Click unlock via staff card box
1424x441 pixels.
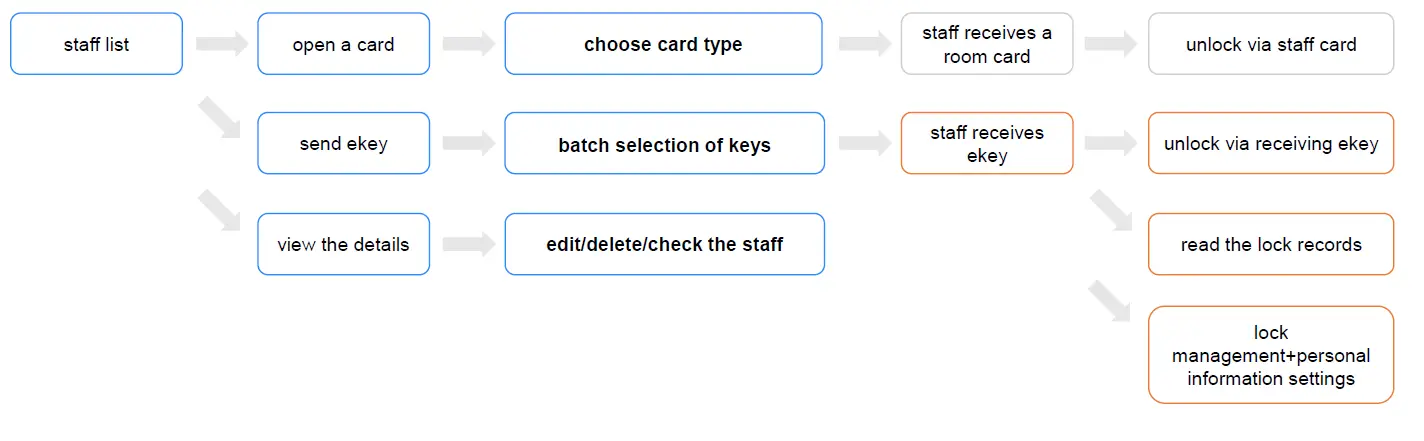click(1270, 44)
